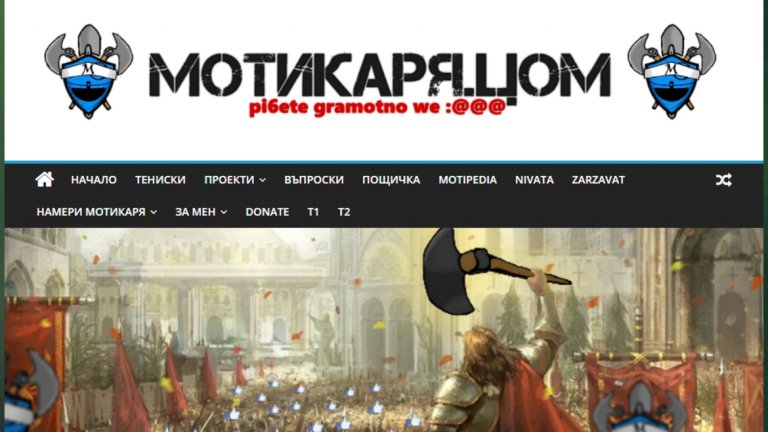This screenshot has height=432, width=768.
Task: Expand the НАМЕРИ МОТИКАРЯ submenu
Action: click(x=96, y=212)
